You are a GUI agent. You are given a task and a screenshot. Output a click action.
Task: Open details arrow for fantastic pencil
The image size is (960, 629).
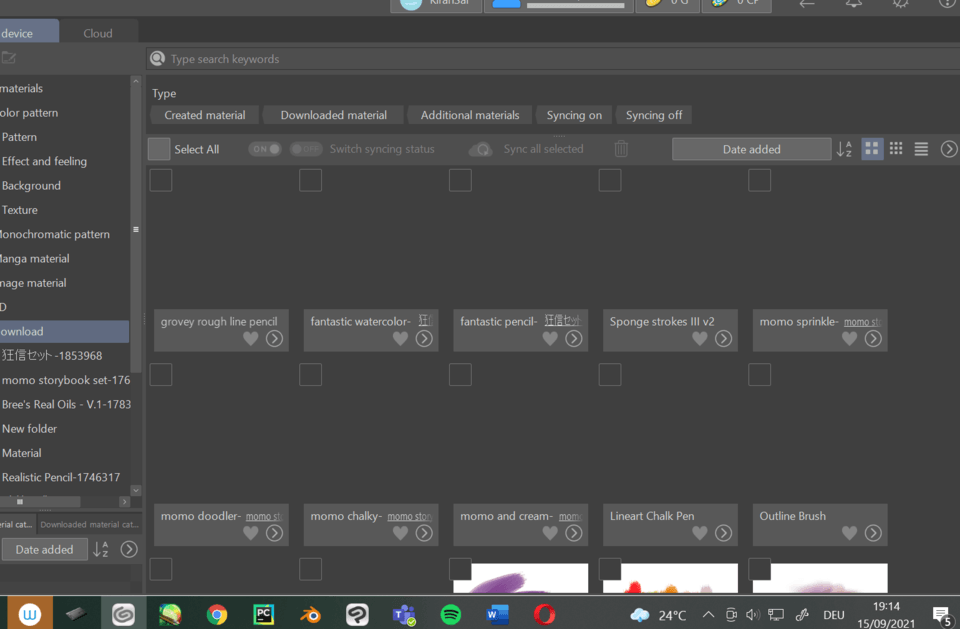(x=574, y=339)
